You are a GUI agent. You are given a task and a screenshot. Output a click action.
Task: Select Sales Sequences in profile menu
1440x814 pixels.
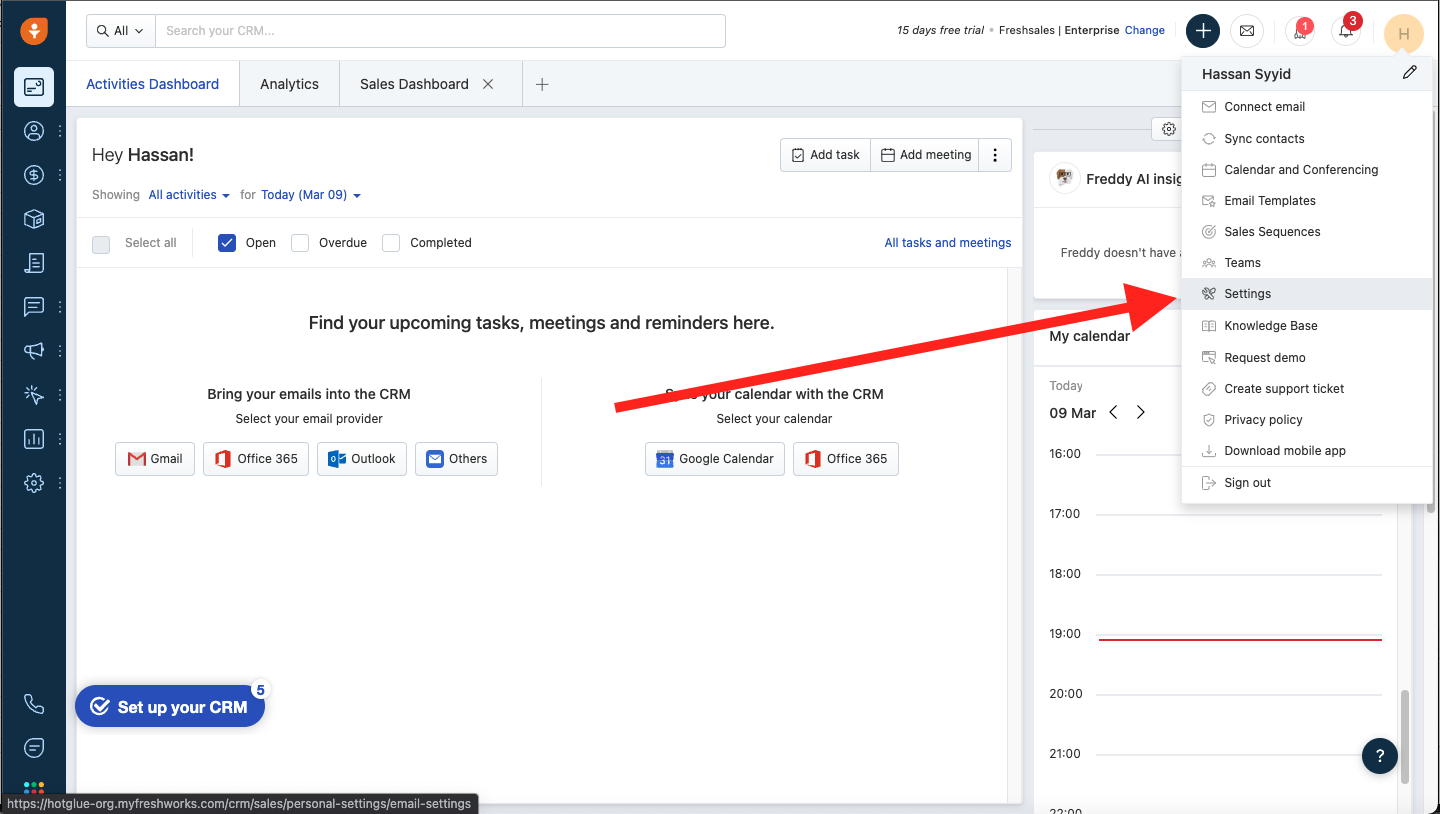pos(1307,232)
